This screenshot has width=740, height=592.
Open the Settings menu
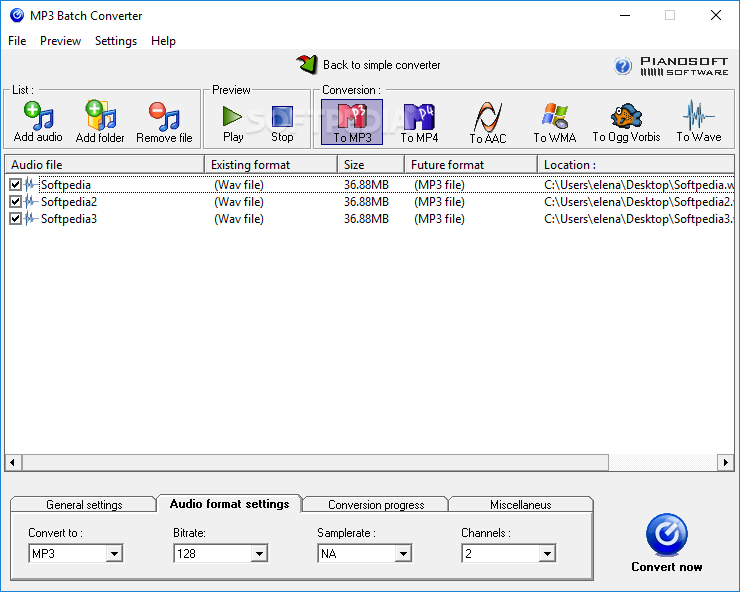116,41
